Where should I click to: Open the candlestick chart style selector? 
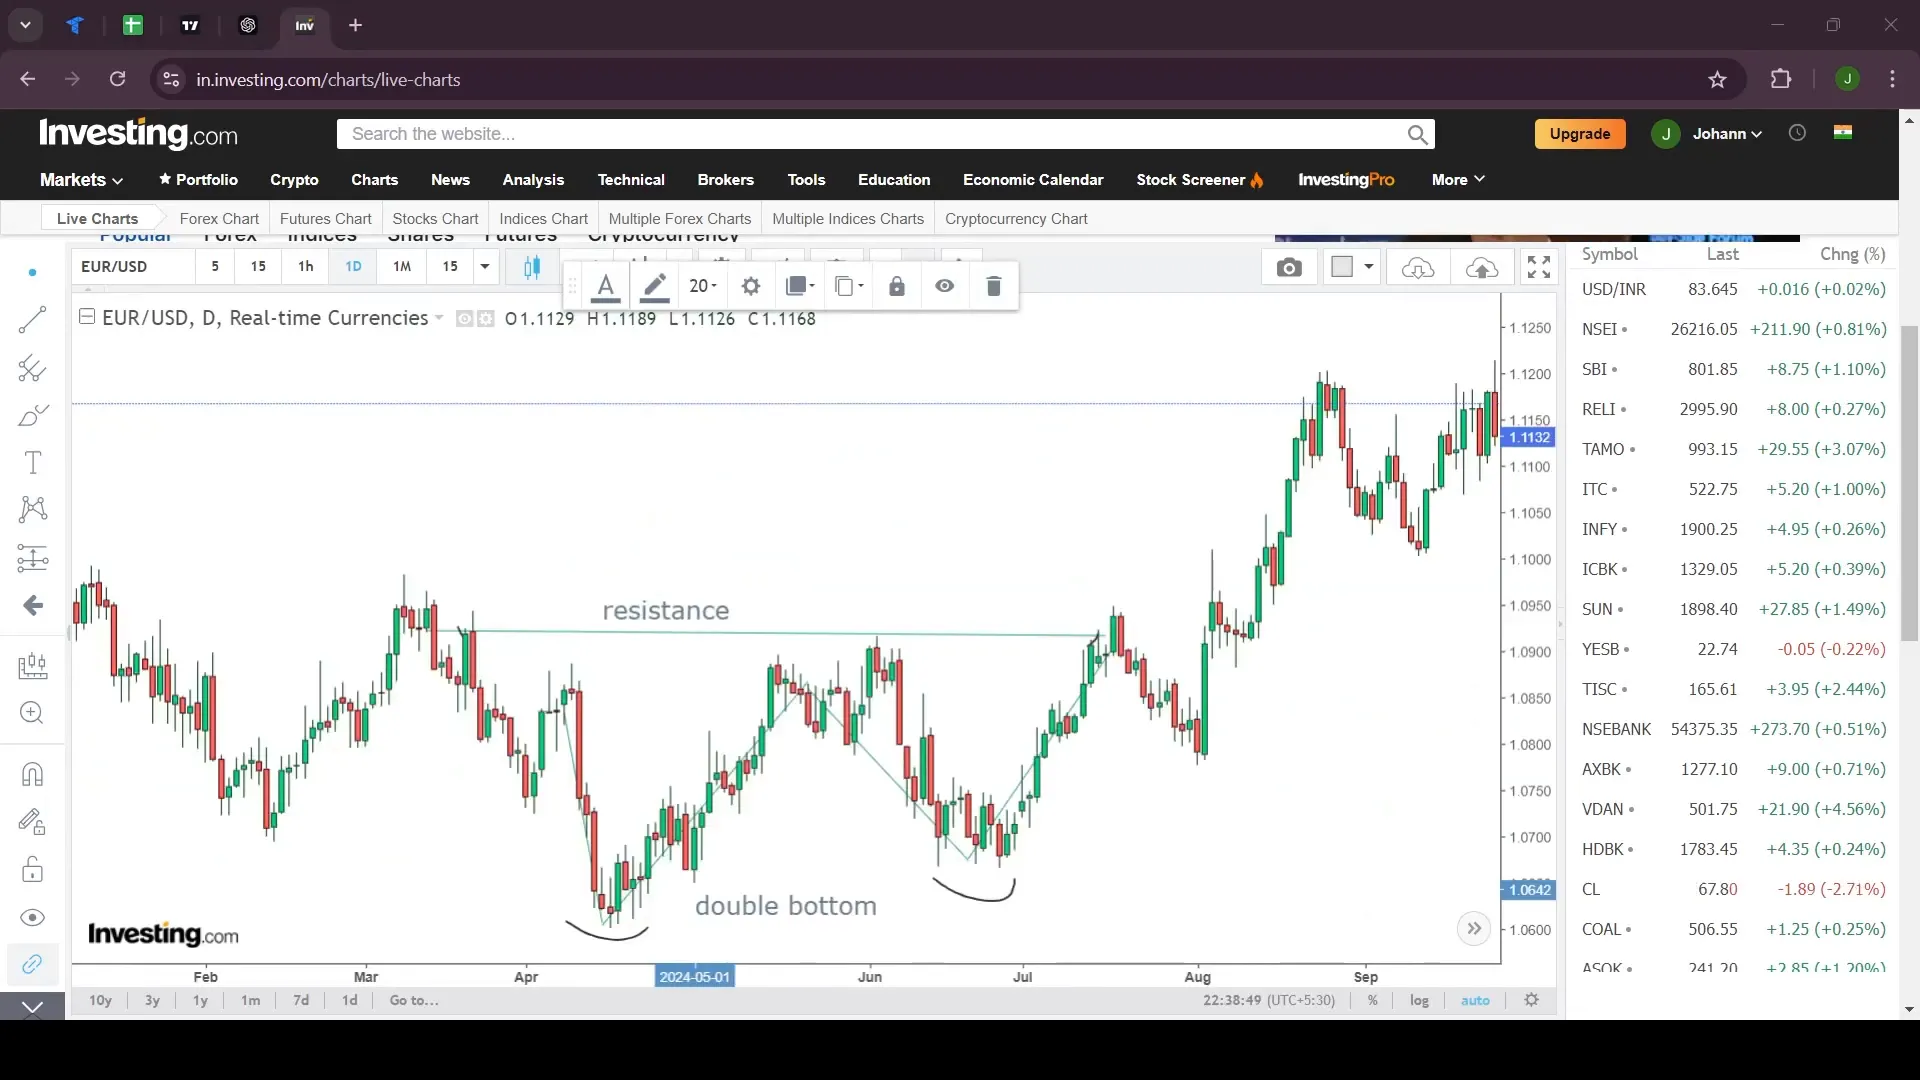532,267
